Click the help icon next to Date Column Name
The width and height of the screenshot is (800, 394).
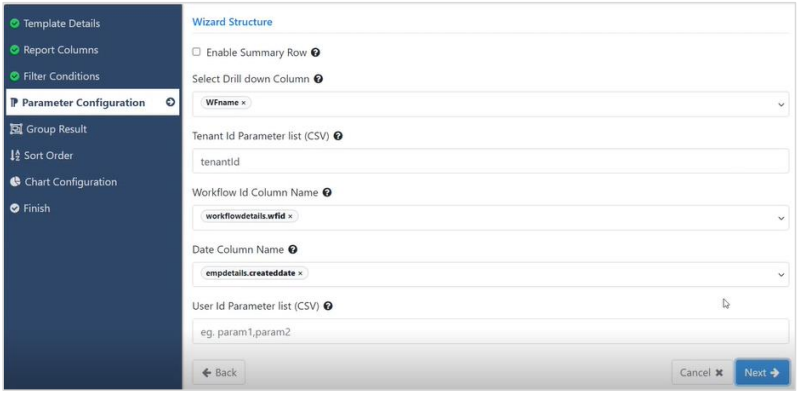point(292,250)
